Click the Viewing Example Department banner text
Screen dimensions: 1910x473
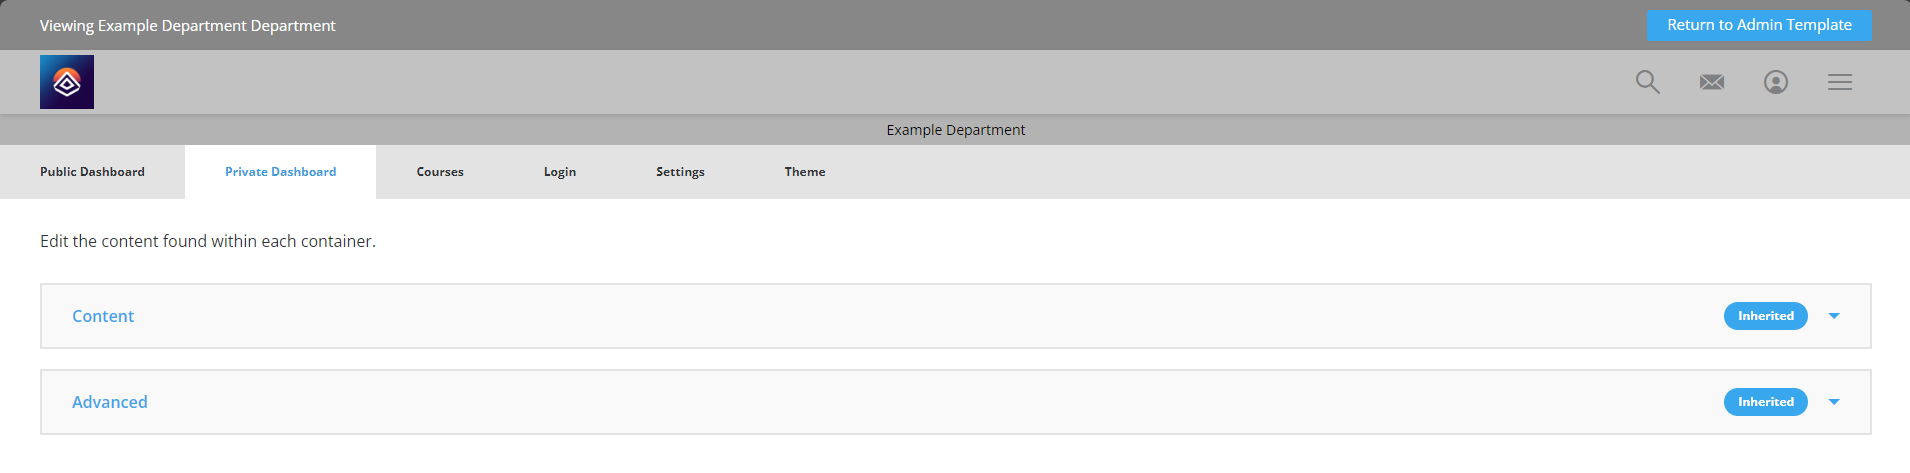188,25
